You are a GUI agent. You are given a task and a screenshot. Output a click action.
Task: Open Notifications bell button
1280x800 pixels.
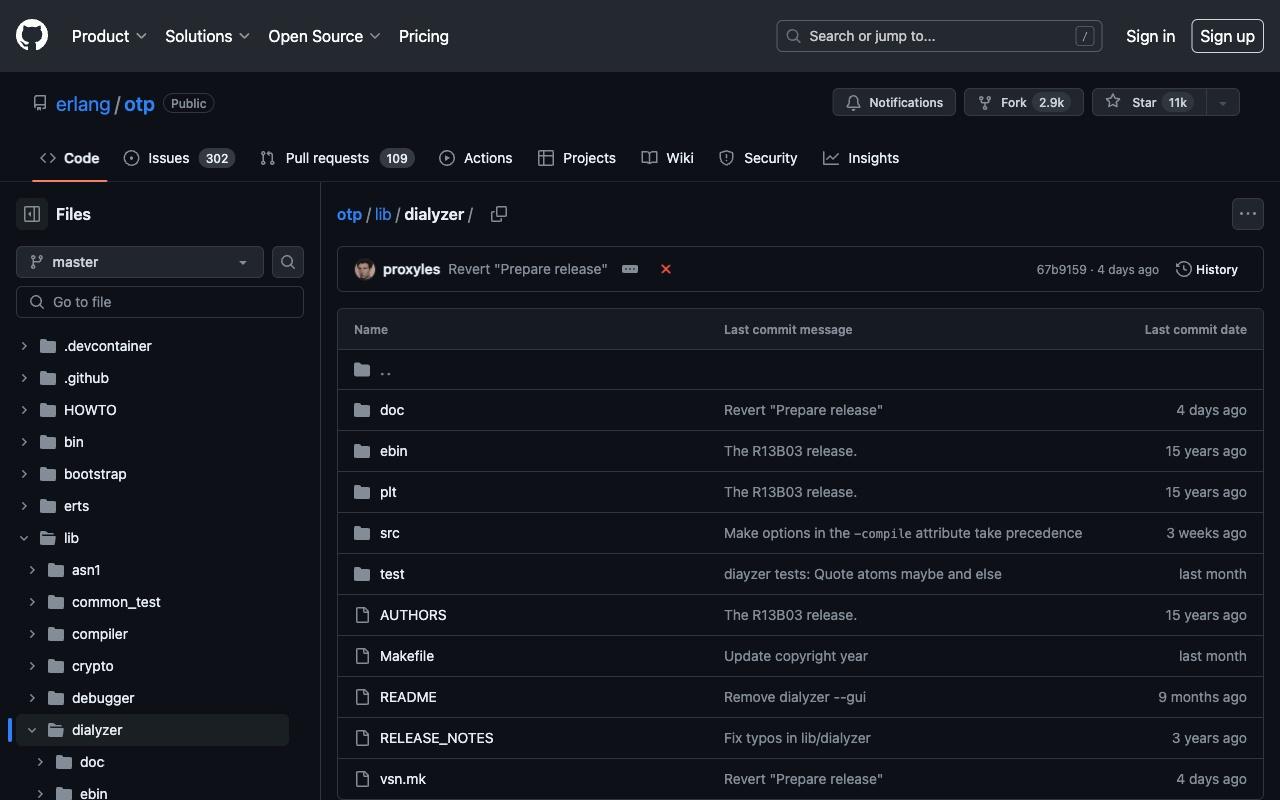click(x=894, y=102)
